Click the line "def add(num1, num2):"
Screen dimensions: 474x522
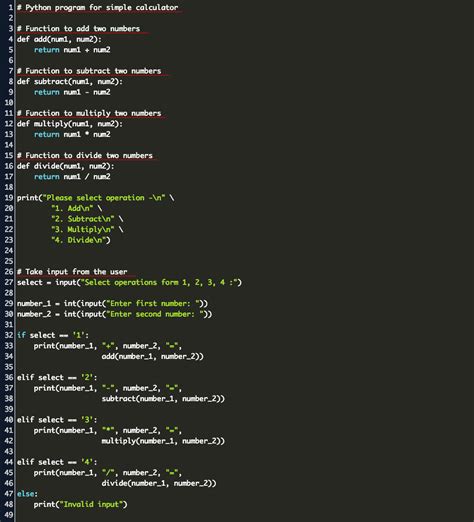pyautogui.click(x=59, y=39)
